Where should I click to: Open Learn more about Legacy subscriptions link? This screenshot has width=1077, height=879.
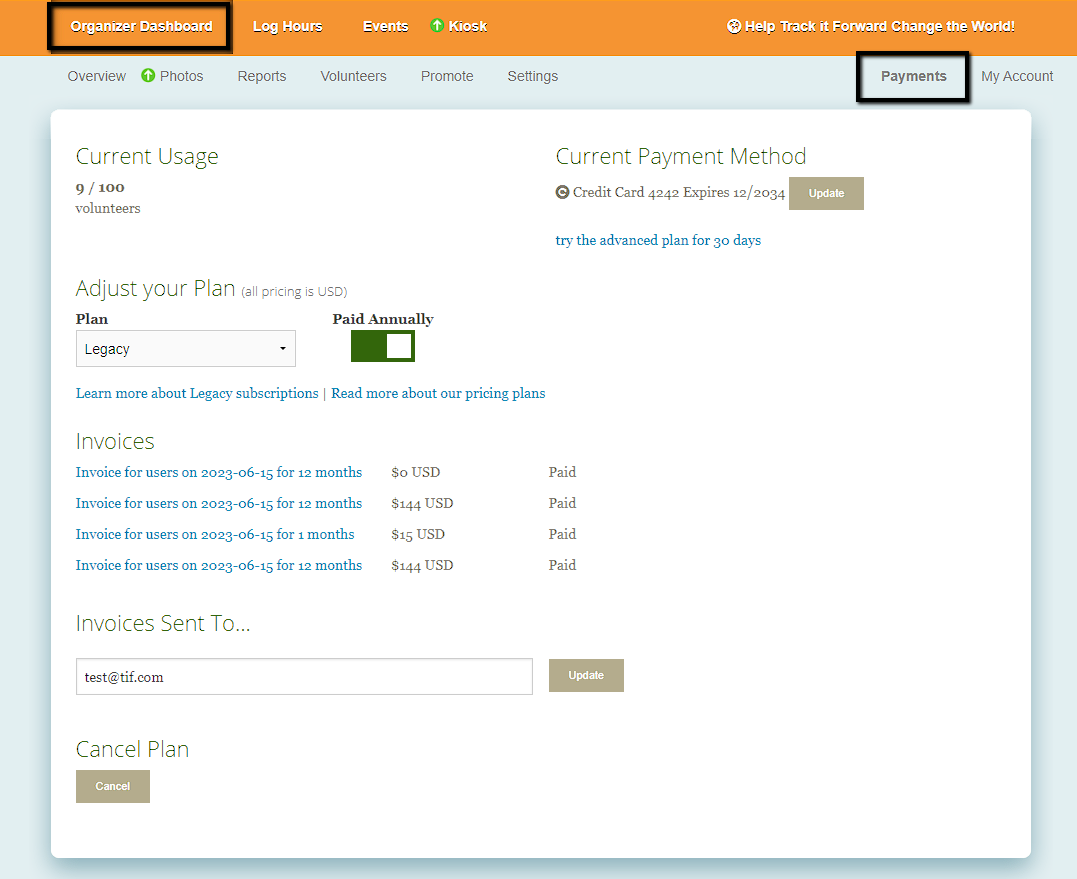[x=197, y=394]
